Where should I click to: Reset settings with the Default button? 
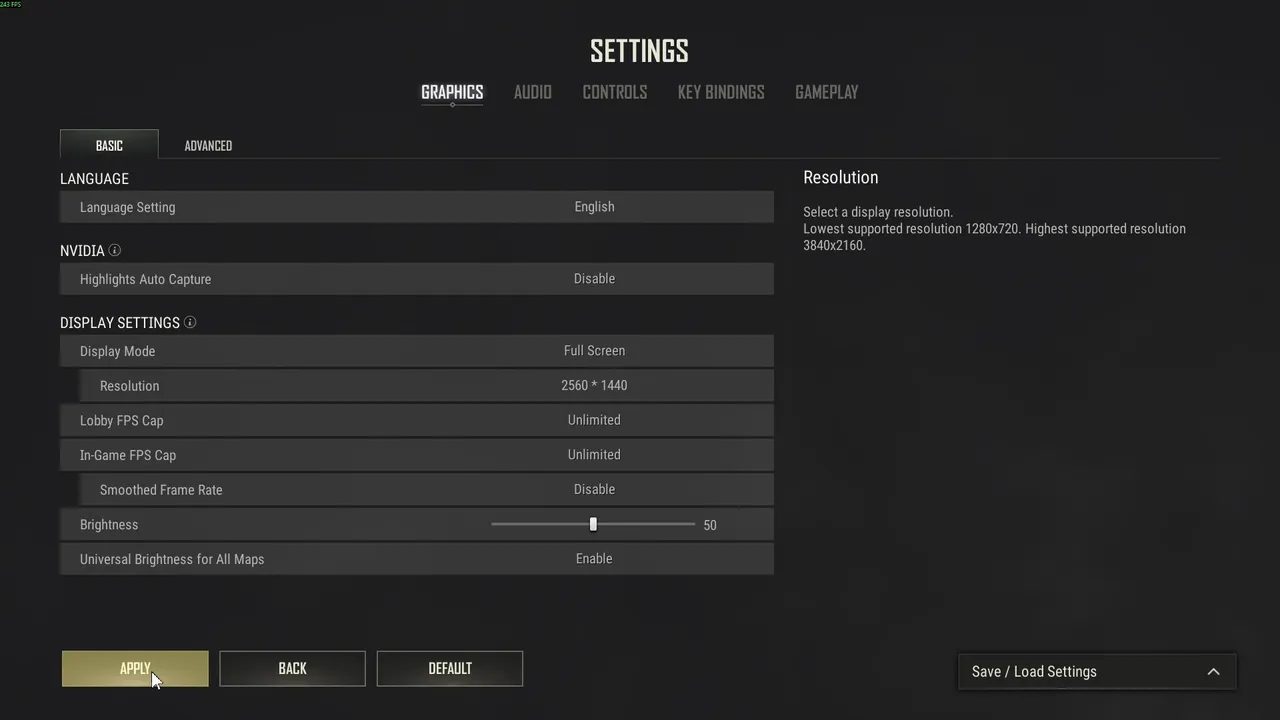(449, 669)
